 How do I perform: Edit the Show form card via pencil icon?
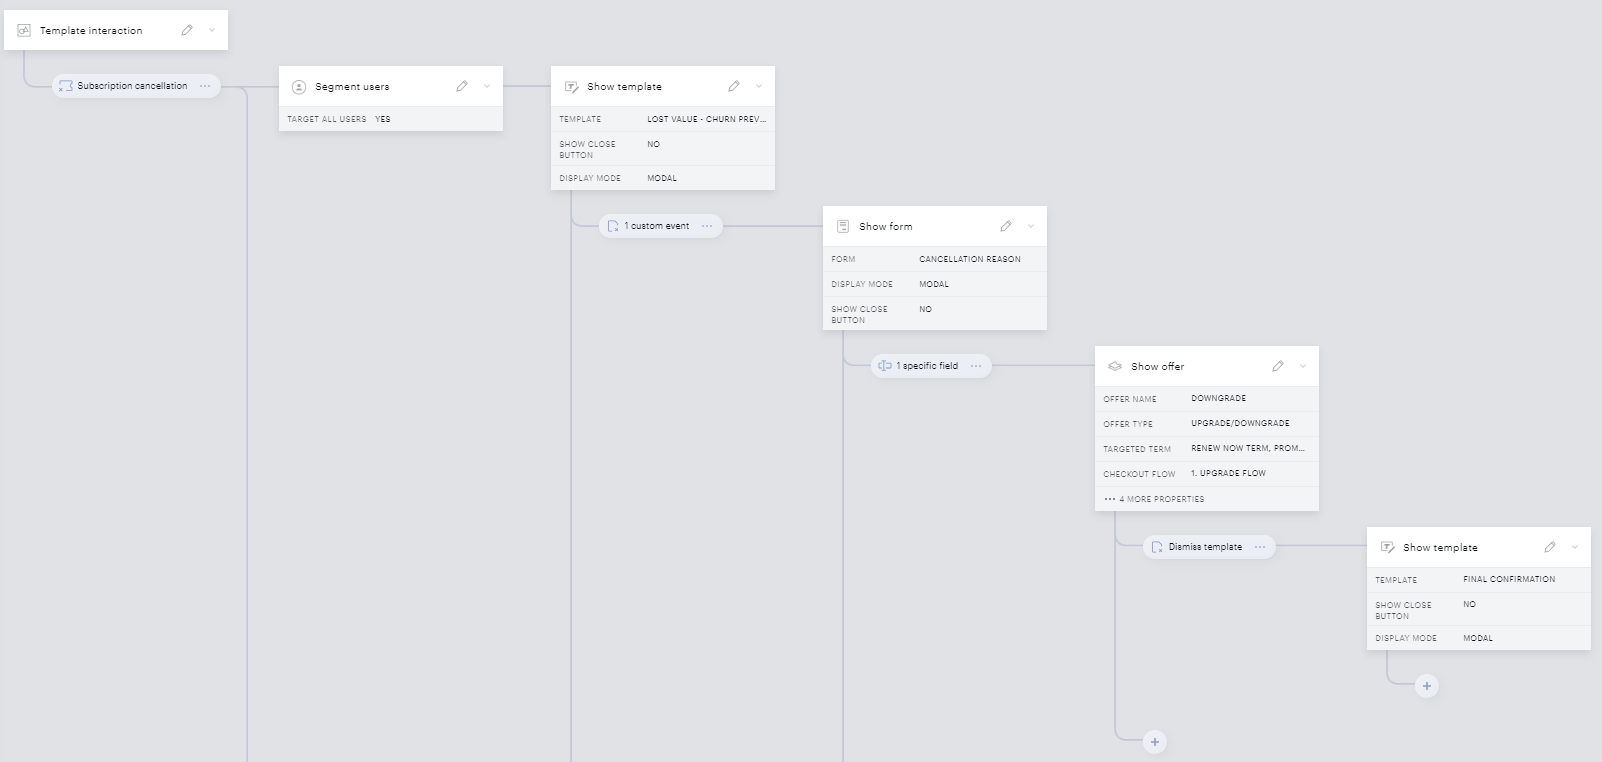tap(1006, 226)
